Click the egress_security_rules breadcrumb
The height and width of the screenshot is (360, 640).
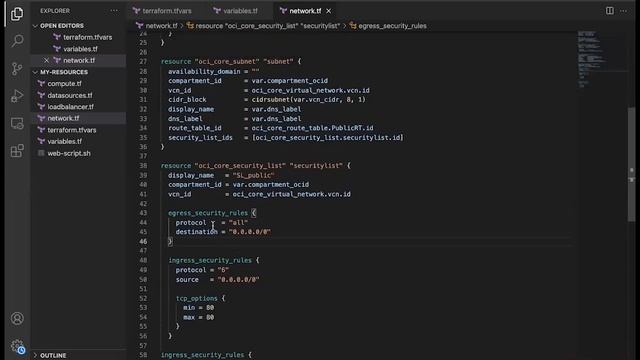tap(392, 26)
